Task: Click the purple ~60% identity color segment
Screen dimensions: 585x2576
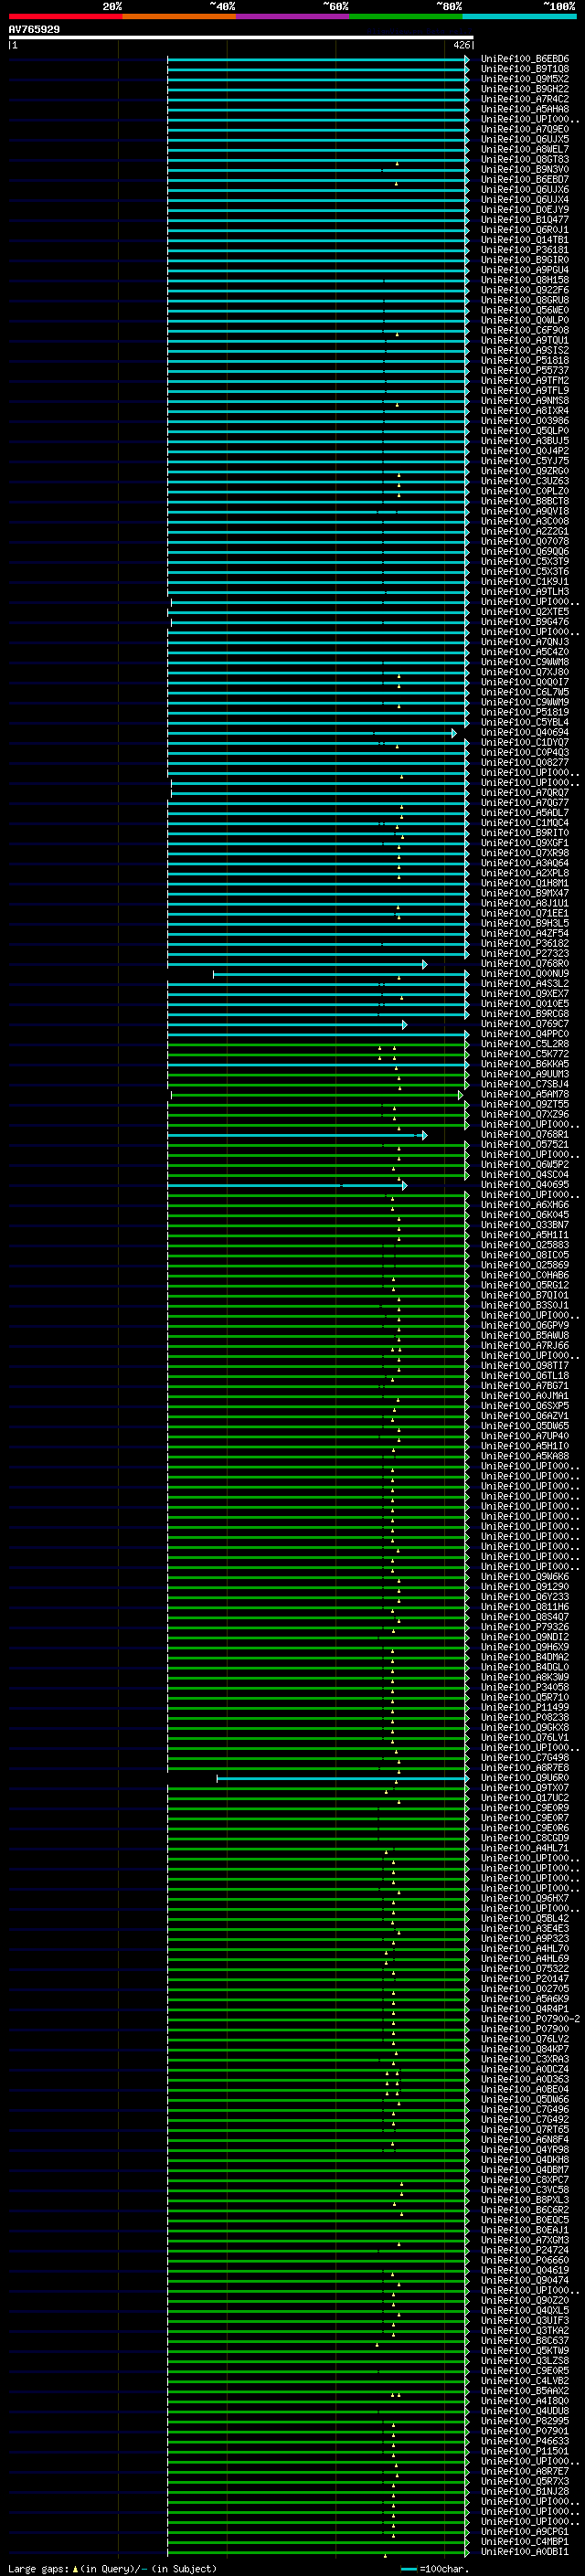Action: click(292, 16)
